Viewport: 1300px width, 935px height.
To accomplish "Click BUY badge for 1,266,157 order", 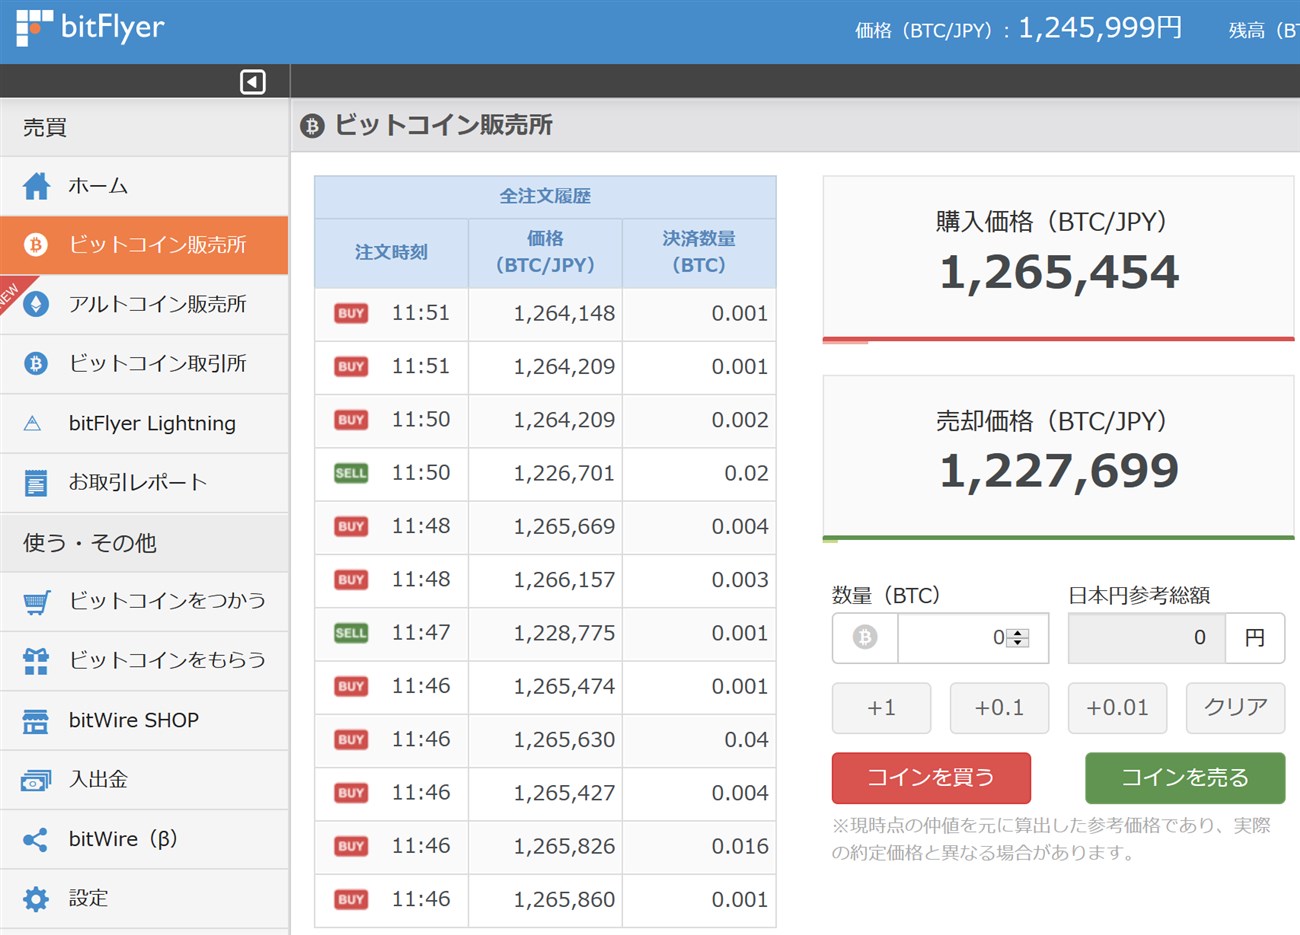I will (x=351, y=580).
